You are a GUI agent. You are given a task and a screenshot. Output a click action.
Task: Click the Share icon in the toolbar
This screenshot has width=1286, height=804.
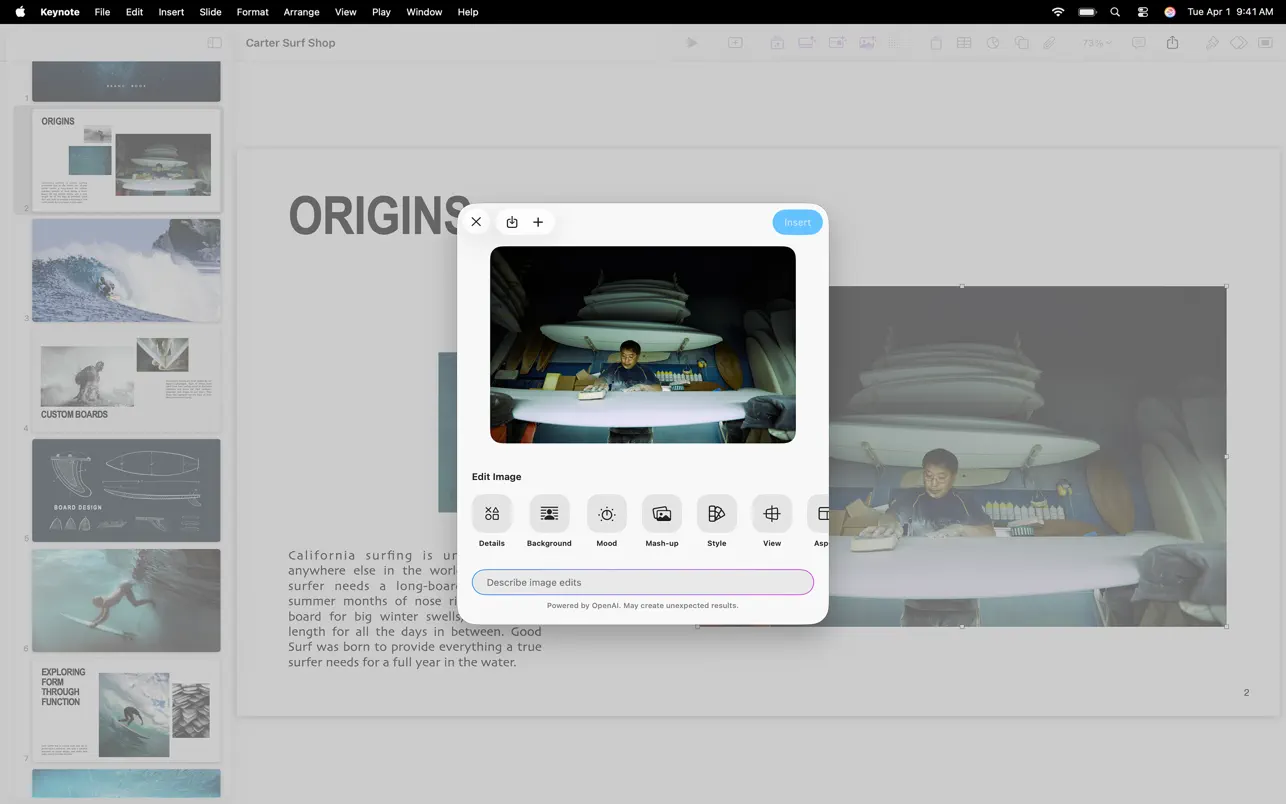[x=1172, y=43]
